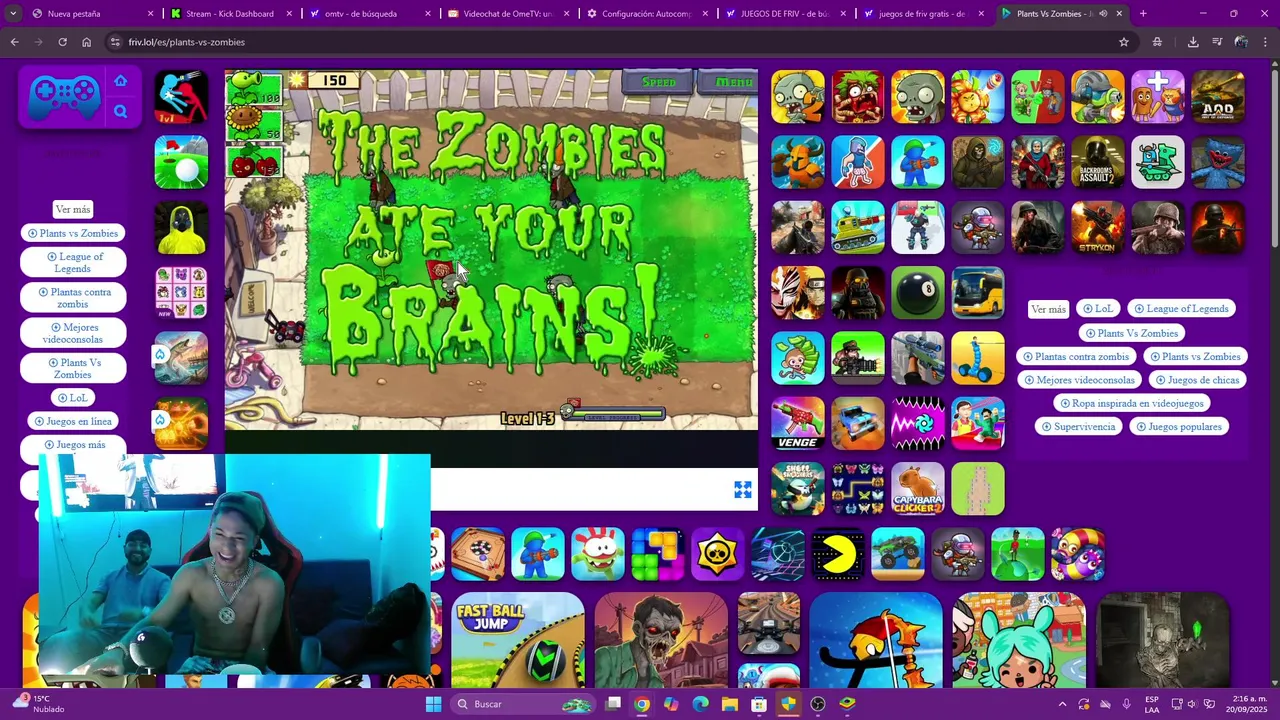Switch to the Stream - Kick Dashboard tab
This screenshot has height=720, width=1280.
(x=230, y=14)
